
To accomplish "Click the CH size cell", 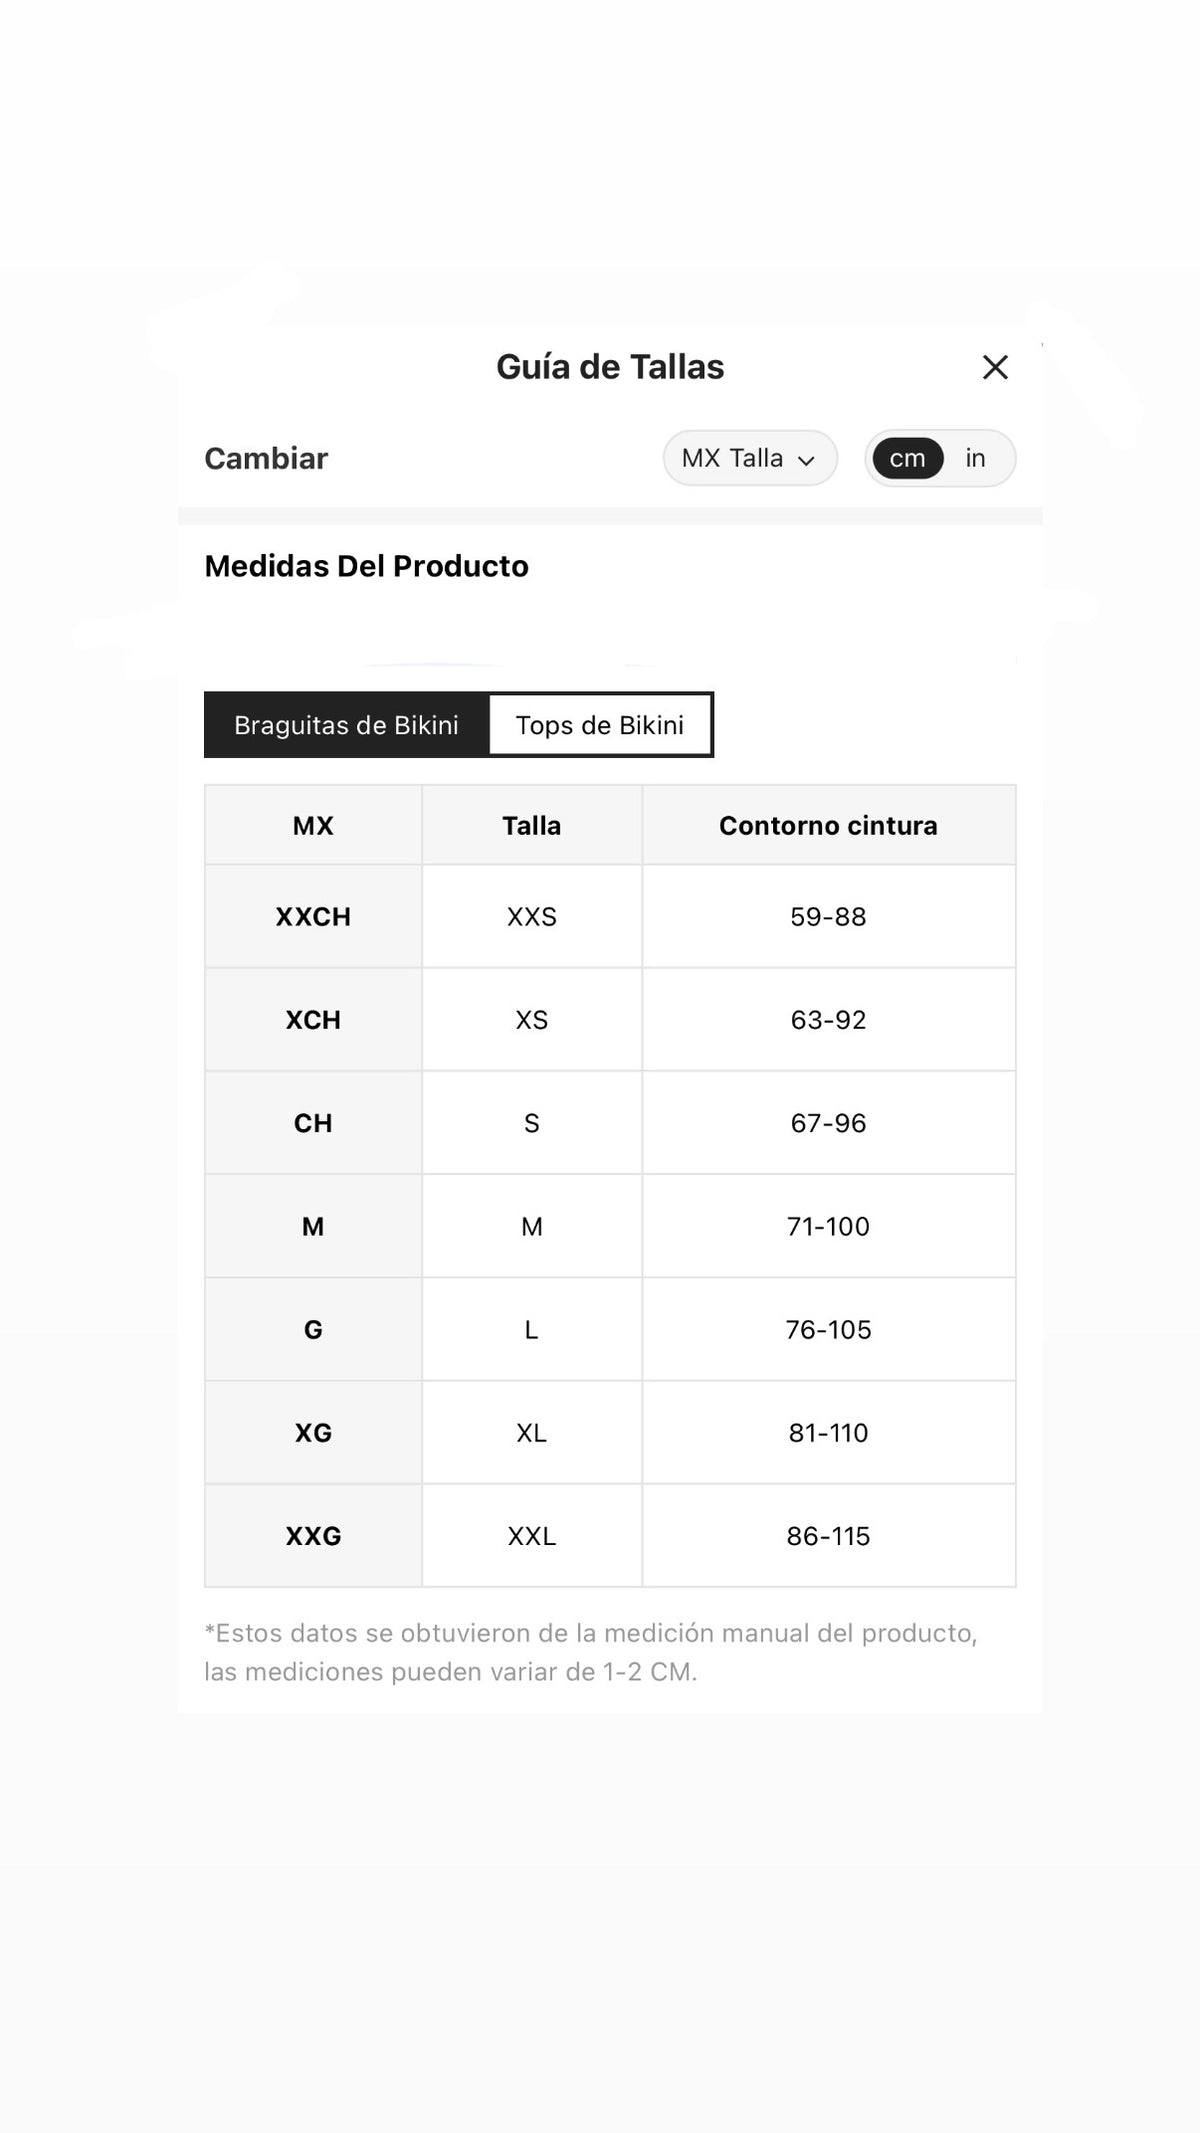I will point(313,1123).
